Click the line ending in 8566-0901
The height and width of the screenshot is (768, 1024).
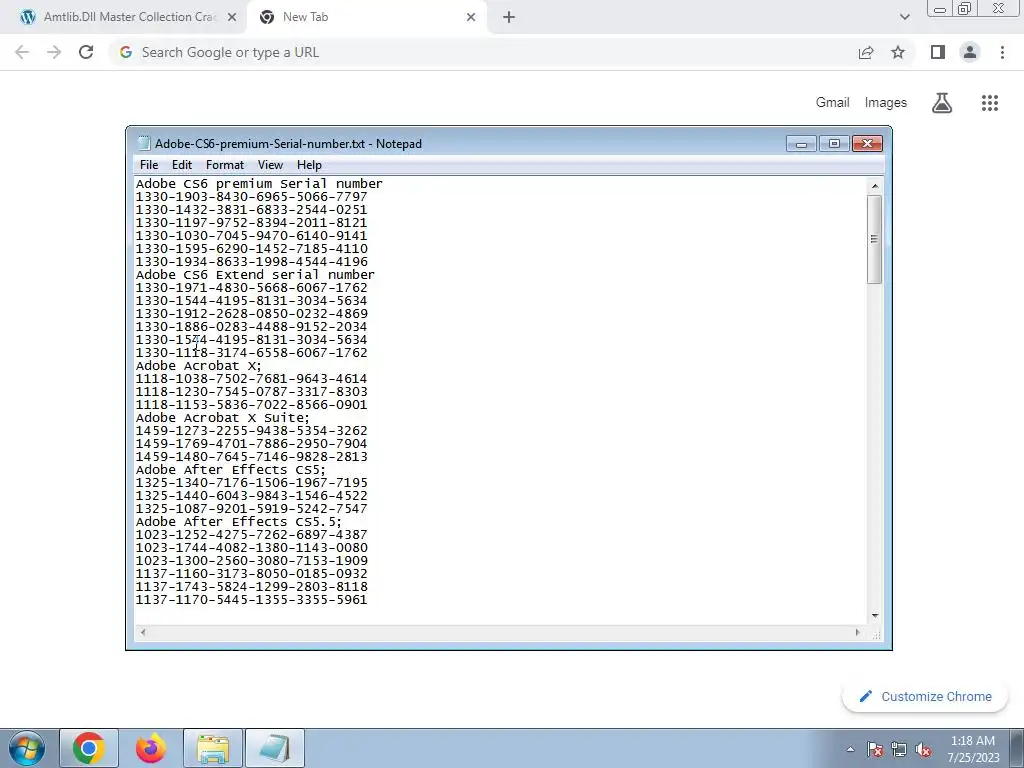coord(251,405)
